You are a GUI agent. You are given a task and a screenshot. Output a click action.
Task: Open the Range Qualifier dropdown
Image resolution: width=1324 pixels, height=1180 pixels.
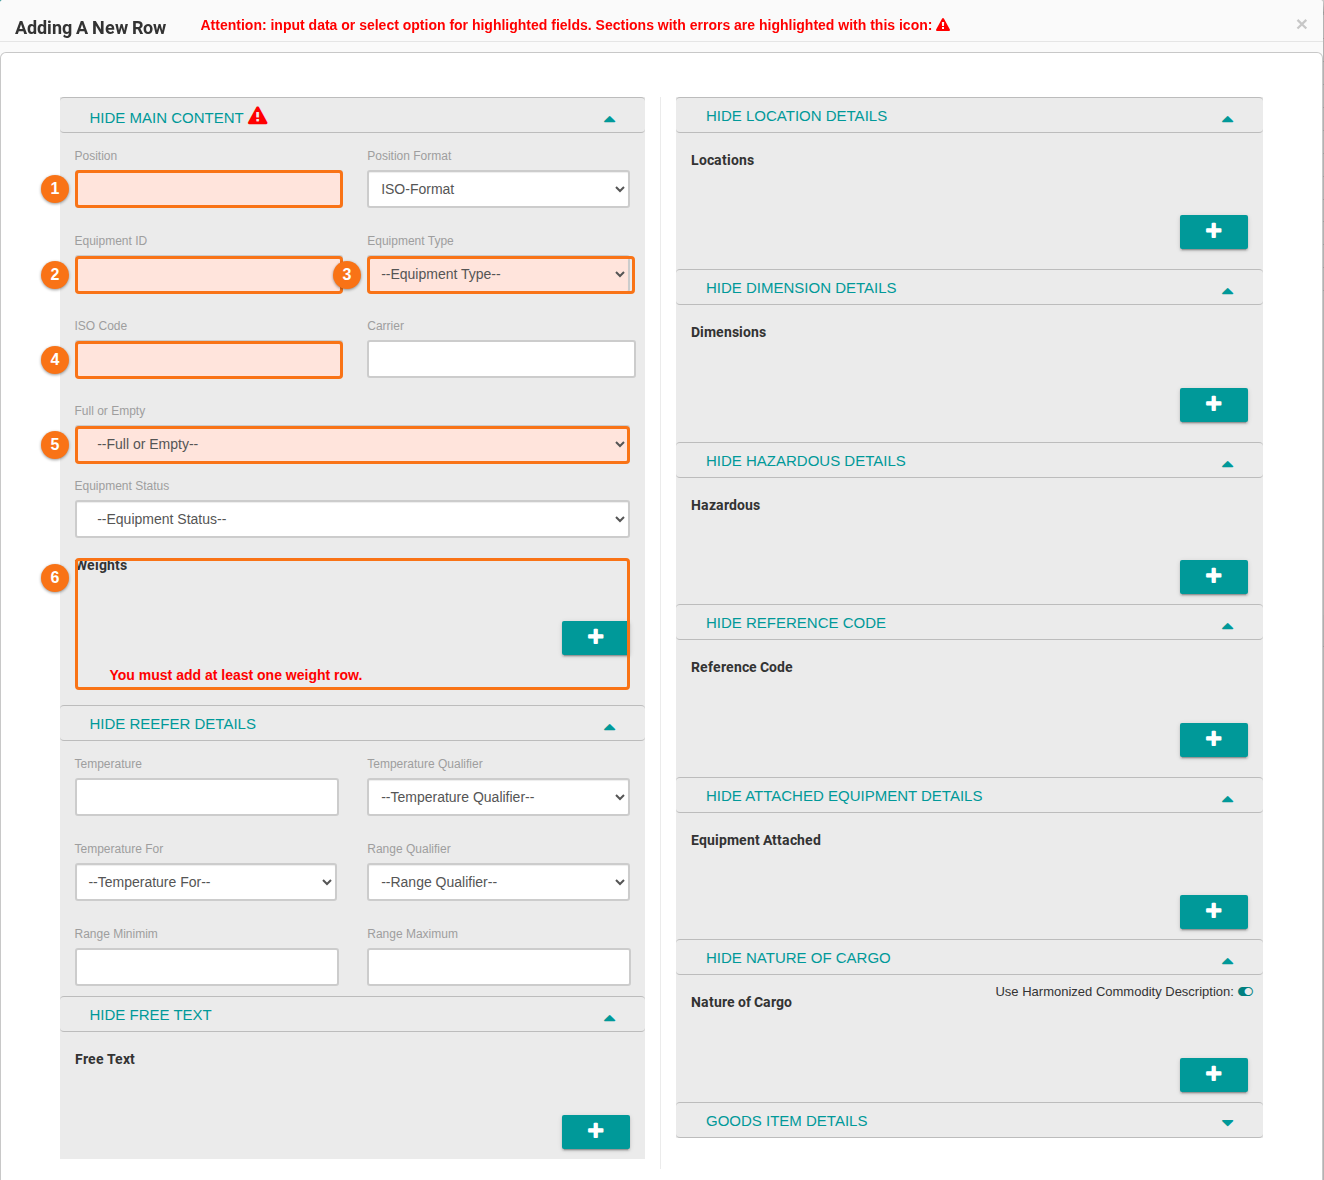pyautogui.click(x=498, y=882)
